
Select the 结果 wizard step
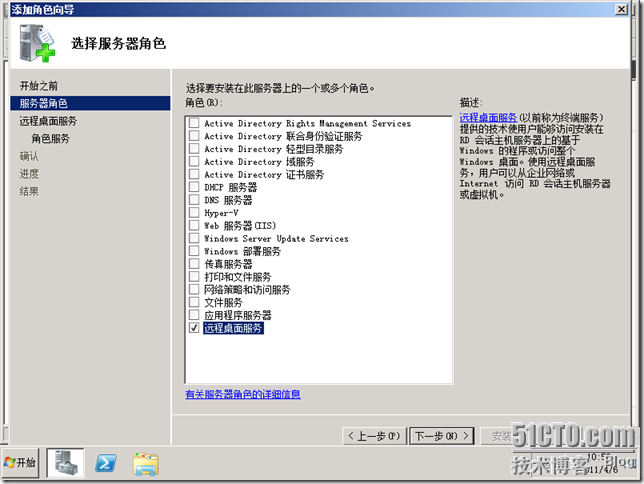pyautogui.click(x=29, y=191)
